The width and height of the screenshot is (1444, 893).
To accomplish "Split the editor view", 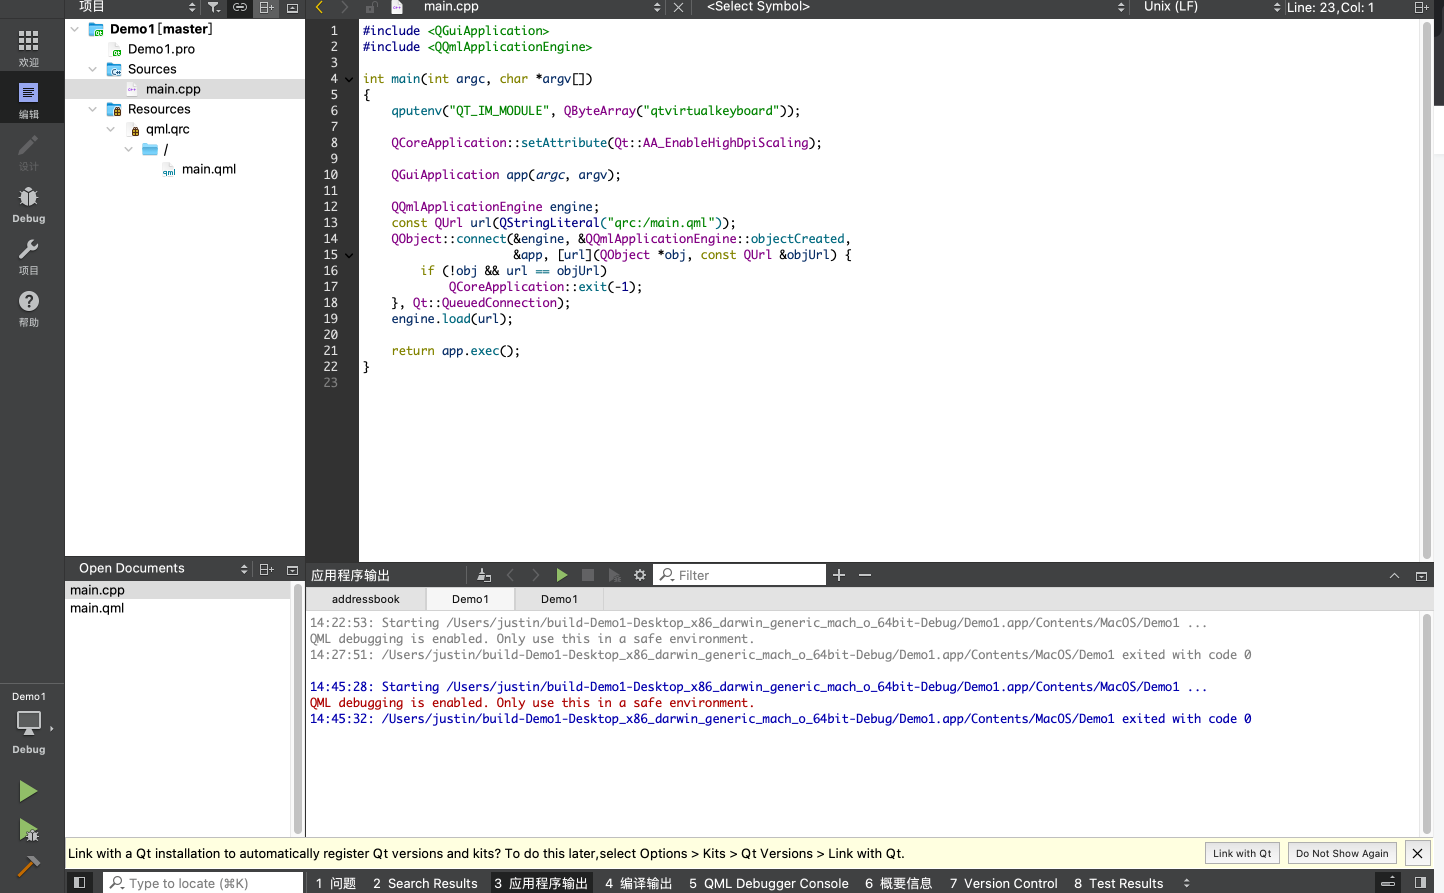I will tap(1421, 7).
